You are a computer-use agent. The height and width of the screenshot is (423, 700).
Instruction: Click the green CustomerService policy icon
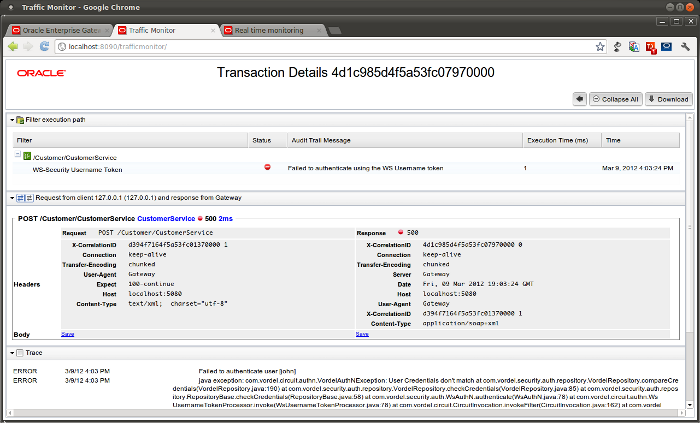tap(27, 156)
